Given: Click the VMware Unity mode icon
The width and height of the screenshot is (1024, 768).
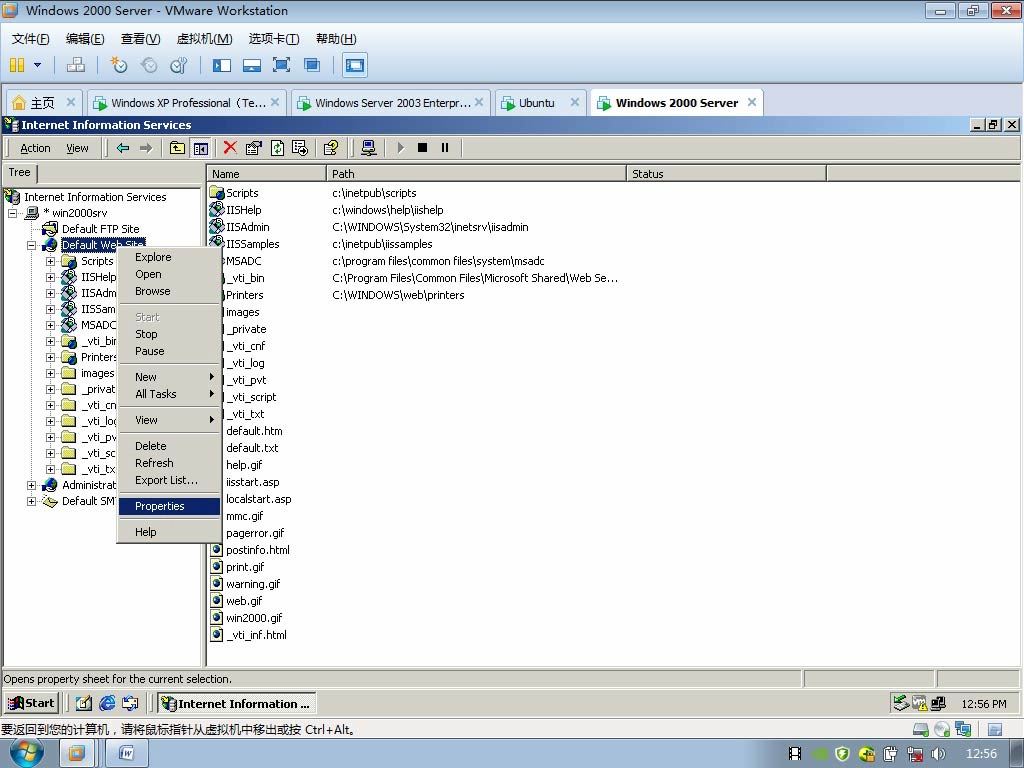Looking at the screenshot, I should pos(312,65).
